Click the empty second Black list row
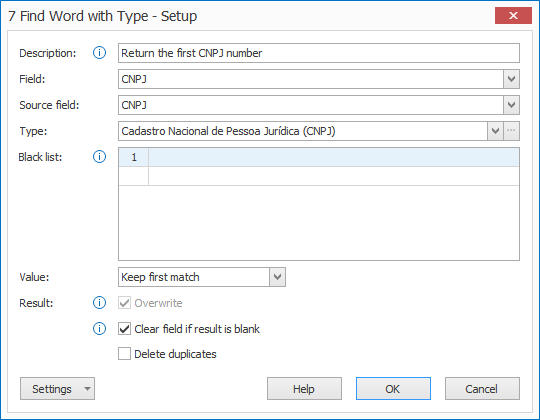 319,176
